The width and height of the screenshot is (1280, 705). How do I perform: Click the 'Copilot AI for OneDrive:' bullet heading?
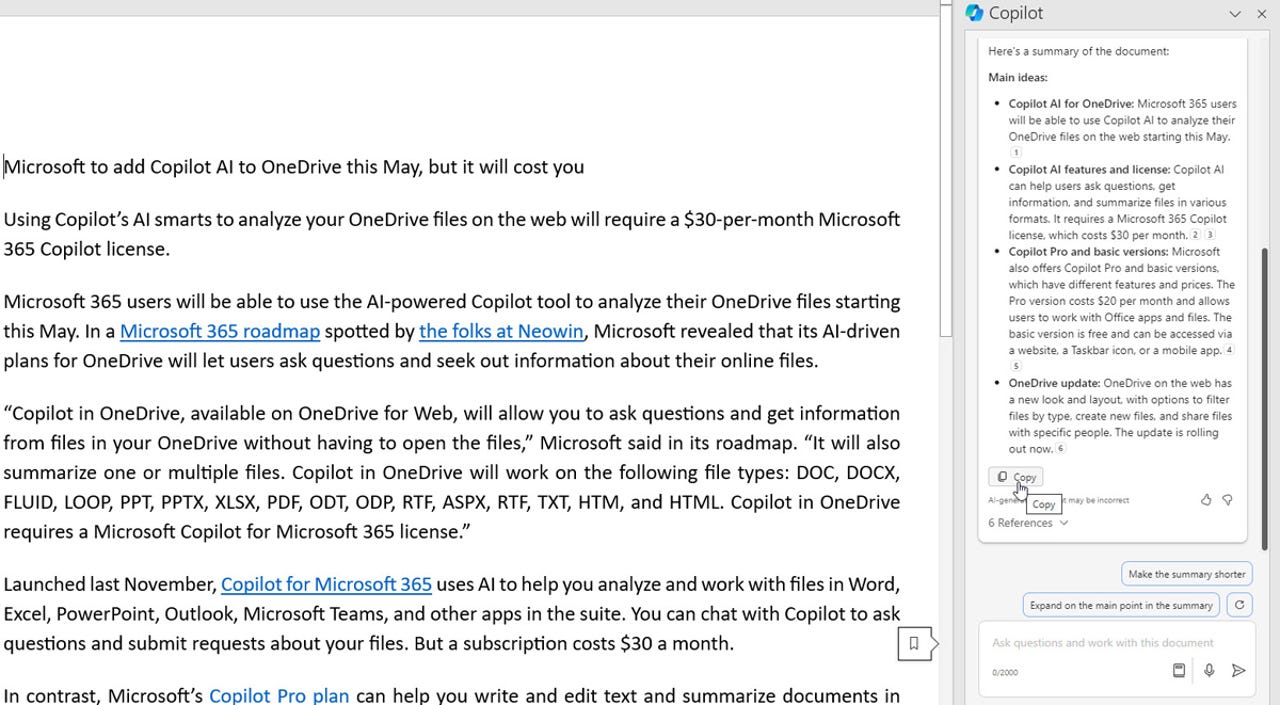click(x=1071, y=104)
